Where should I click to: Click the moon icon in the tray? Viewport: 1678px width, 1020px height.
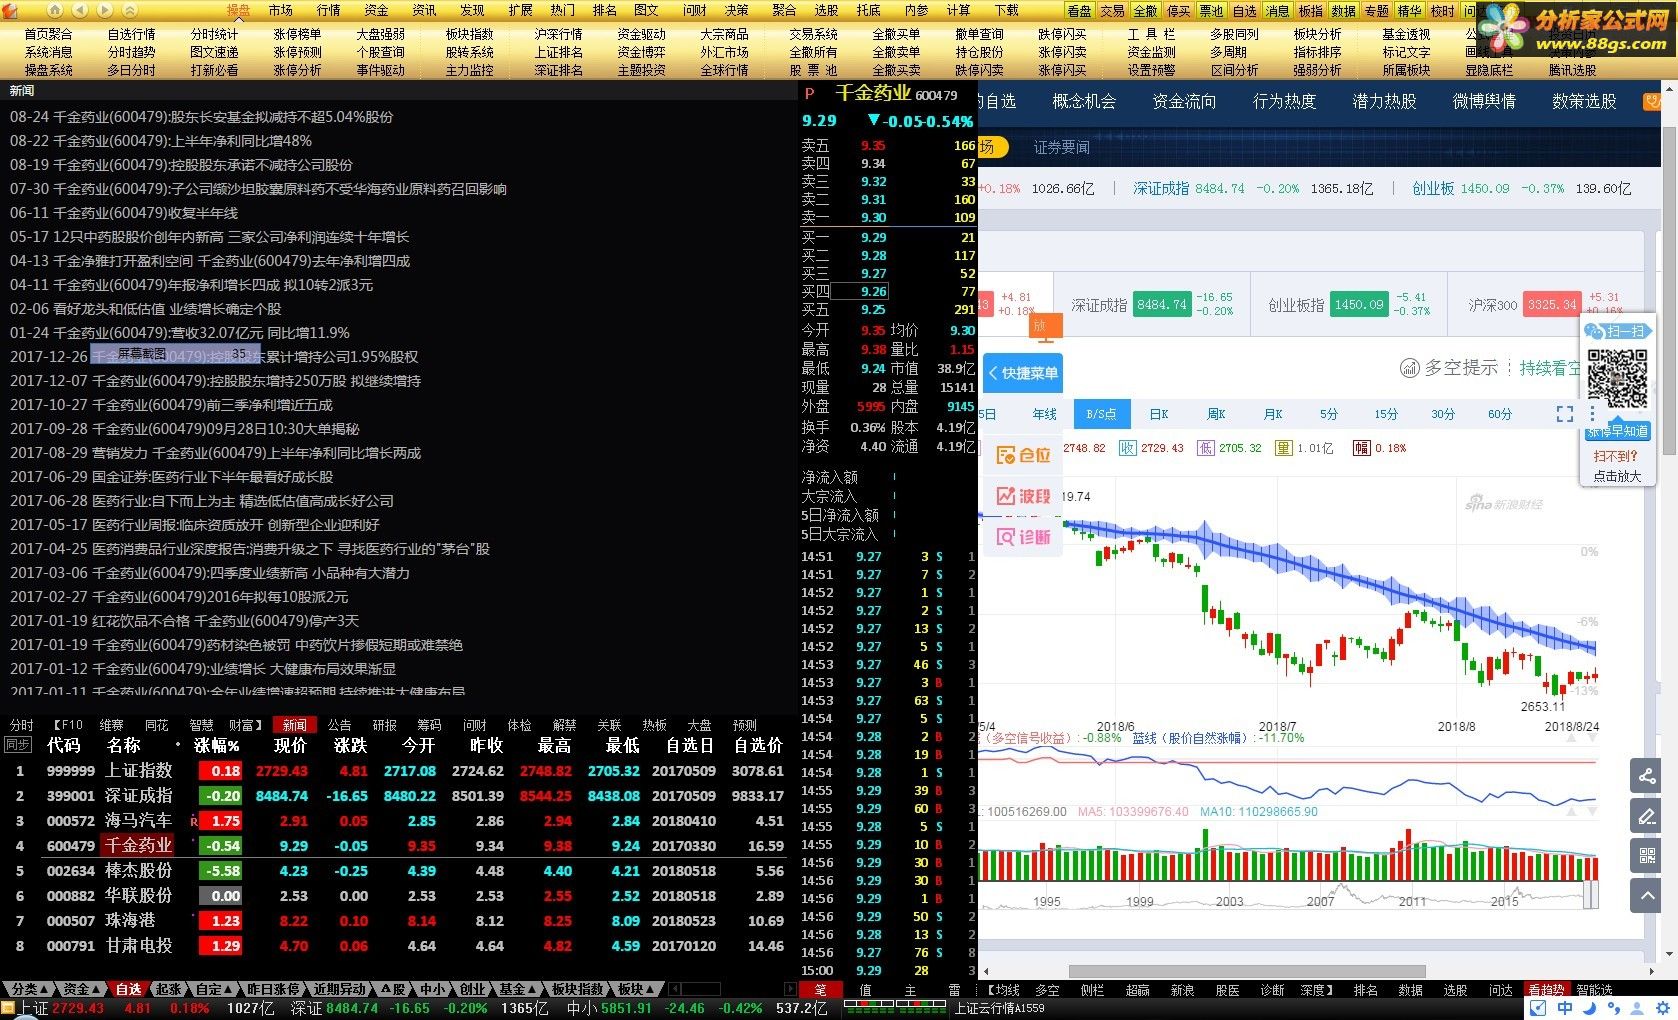click(x=1588, y=1009)
